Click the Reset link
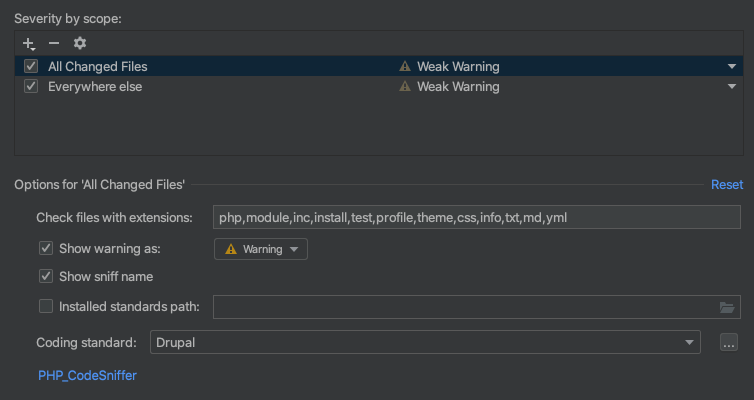The height and width of the screenshot is (400, 754). click(x=727, y=185)
